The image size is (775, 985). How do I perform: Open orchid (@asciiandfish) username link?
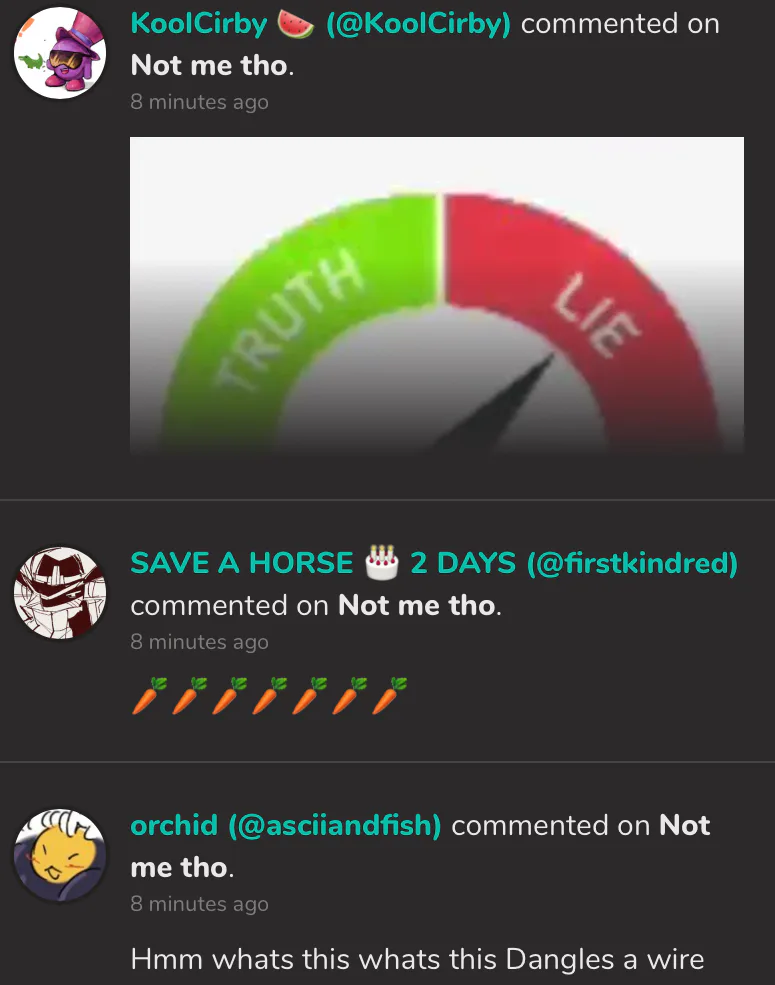[286, 825]
